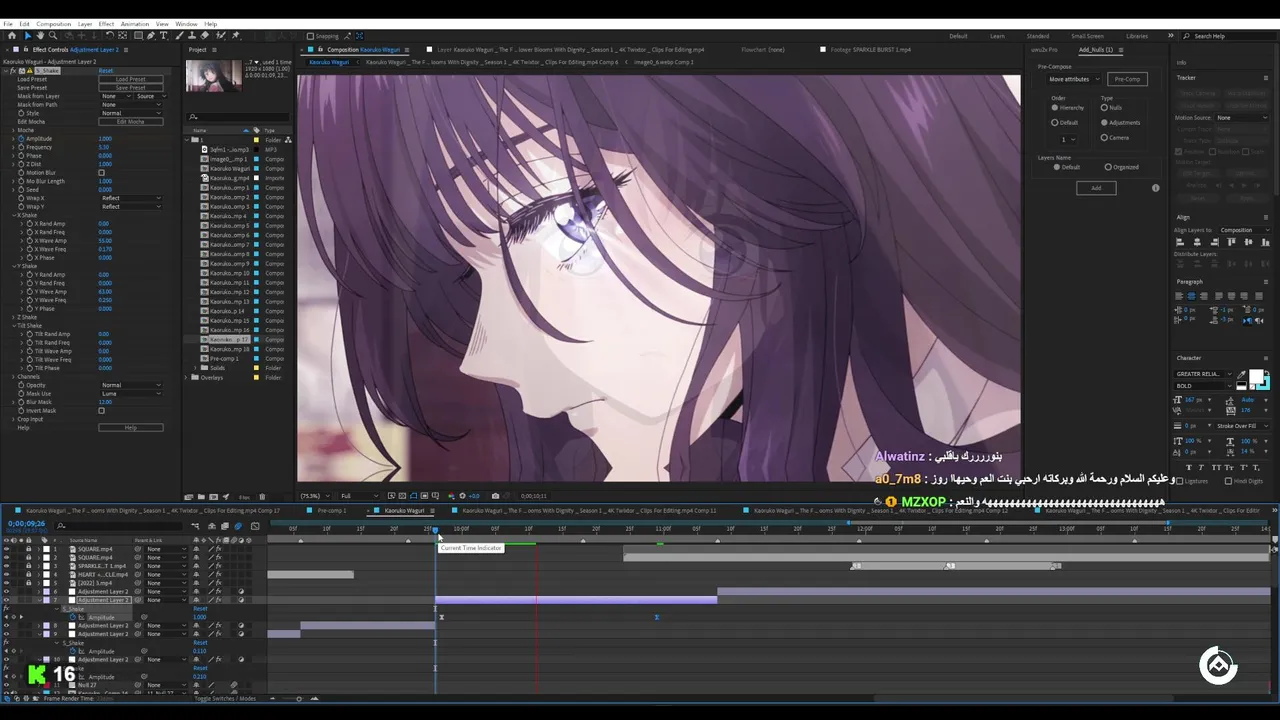
Task: Click the Help button in Effect Controls
Action: (x=130, y=427)
